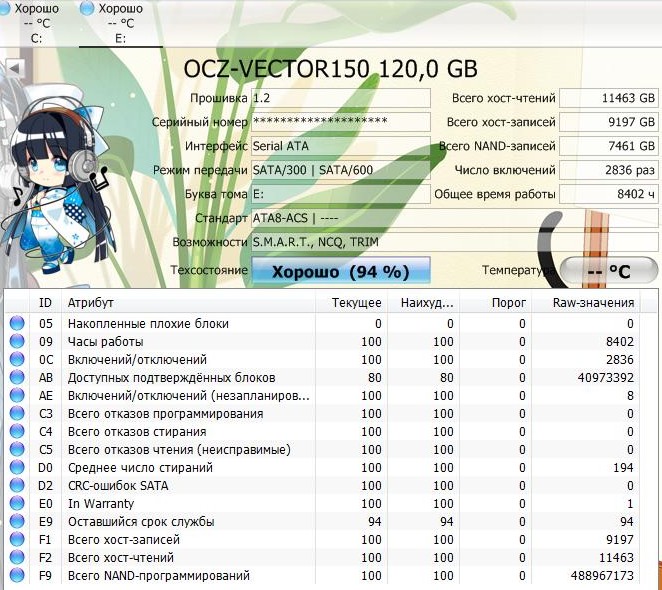The image size is (662, 590).
Task: Click the ATA8-ACS standard field
Action: point(455,218)
